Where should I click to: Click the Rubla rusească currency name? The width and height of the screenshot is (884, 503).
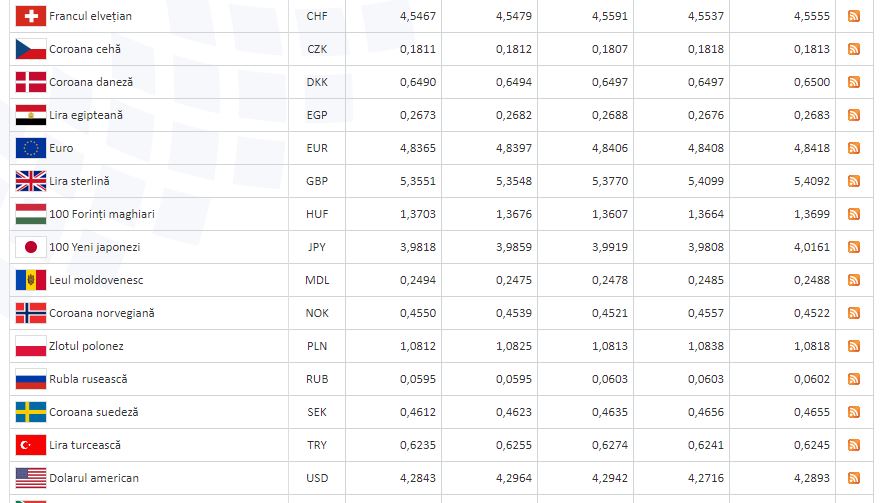88,379
